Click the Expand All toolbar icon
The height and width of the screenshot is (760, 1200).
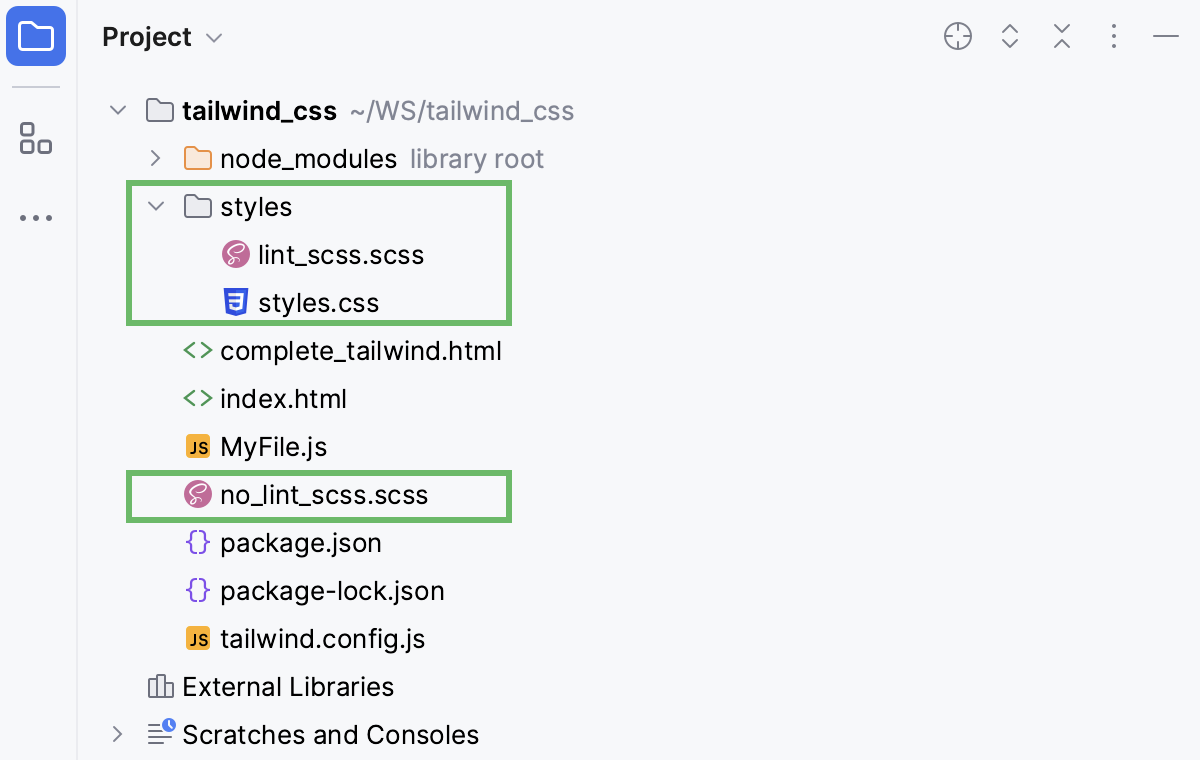1010,36
